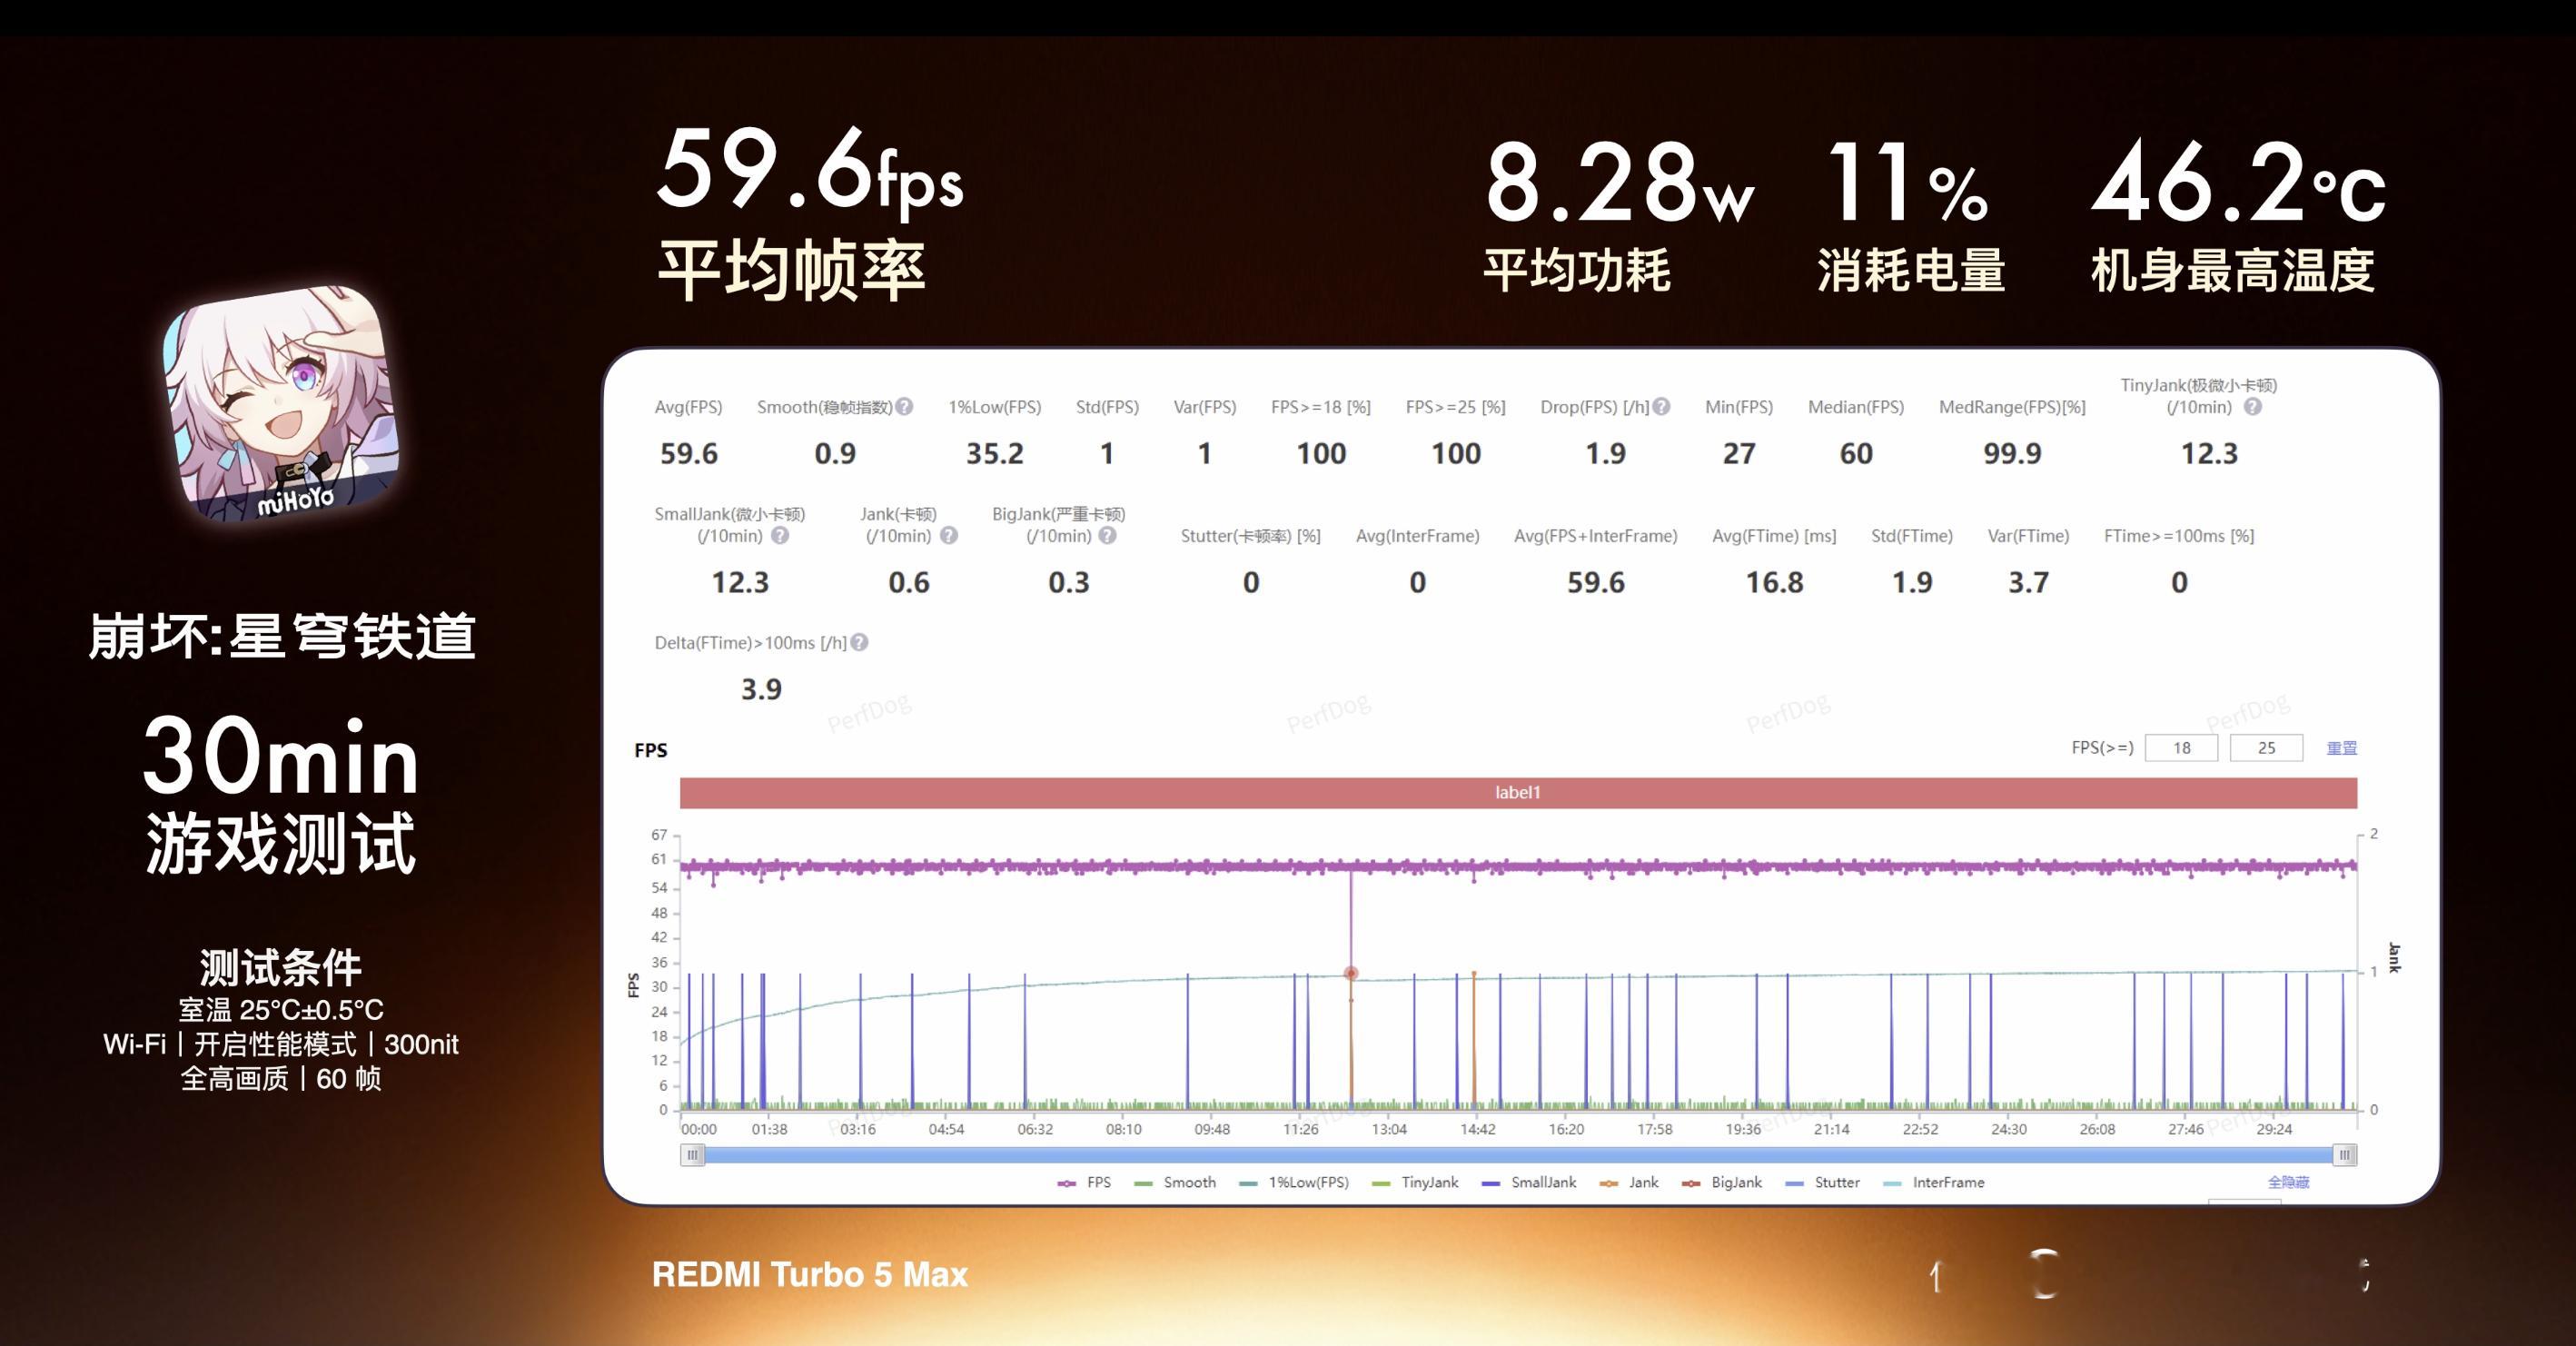
Task: Click the 重置 reset link
Action: tap(2341, 748)
